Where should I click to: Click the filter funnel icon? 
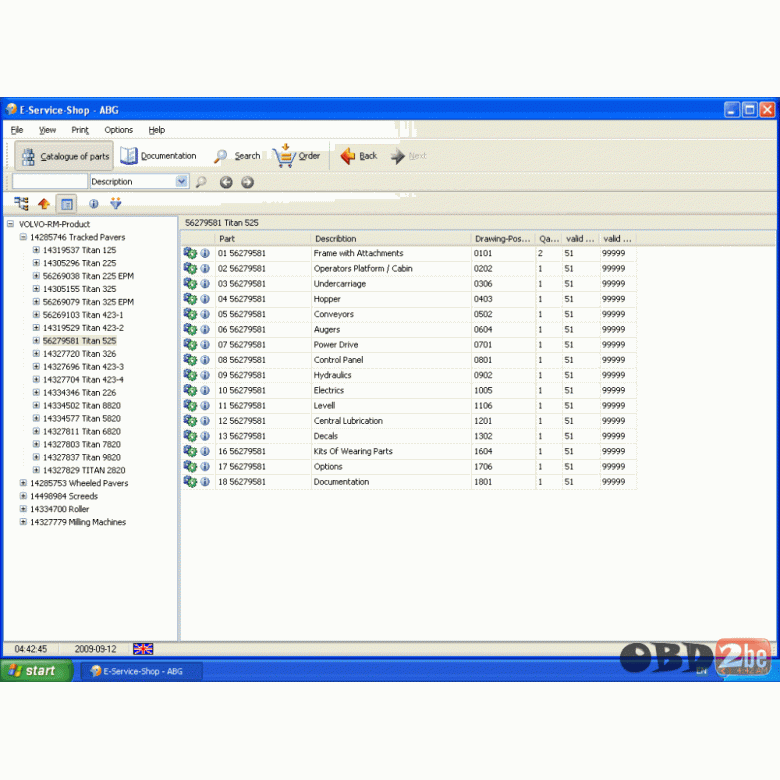click(x=116, y=203)
